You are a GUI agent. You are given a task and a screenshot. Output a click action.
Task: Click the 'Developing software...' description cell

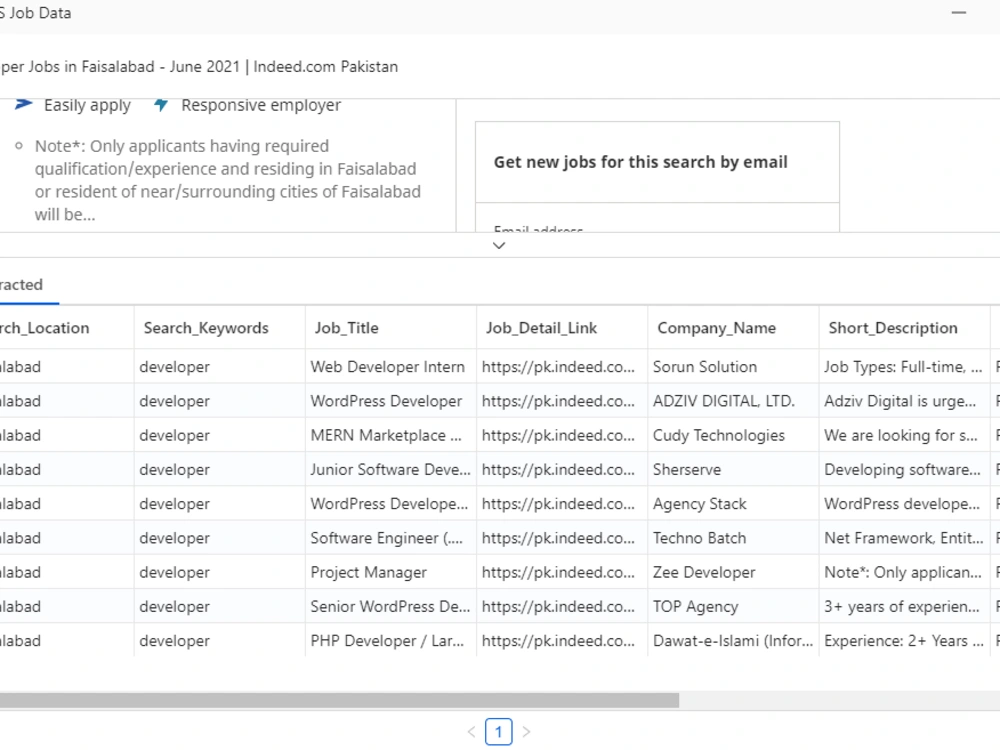tap(904, 470)
